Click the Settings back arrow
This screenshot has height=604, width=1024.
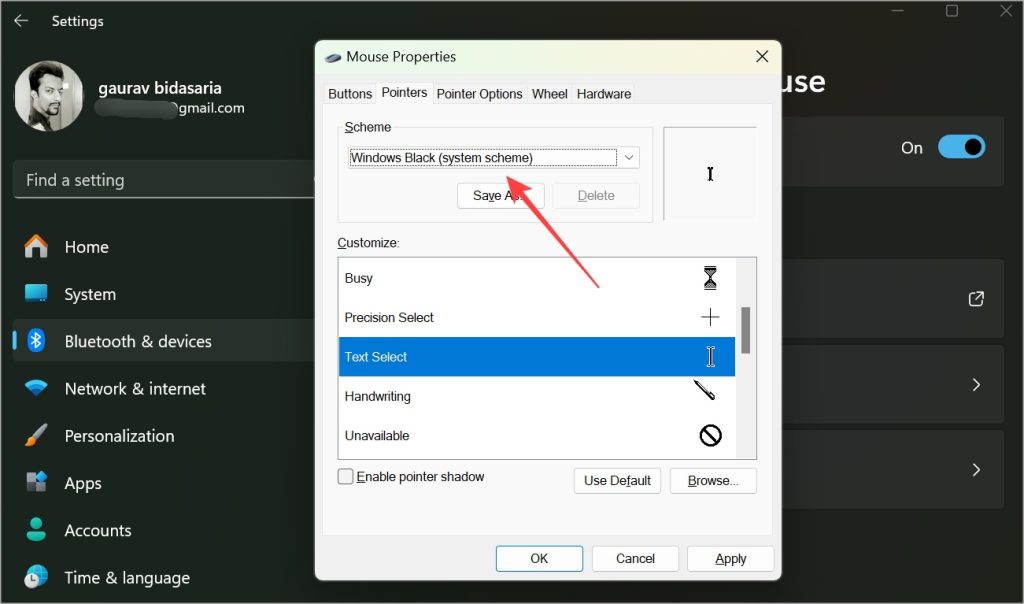21,21
